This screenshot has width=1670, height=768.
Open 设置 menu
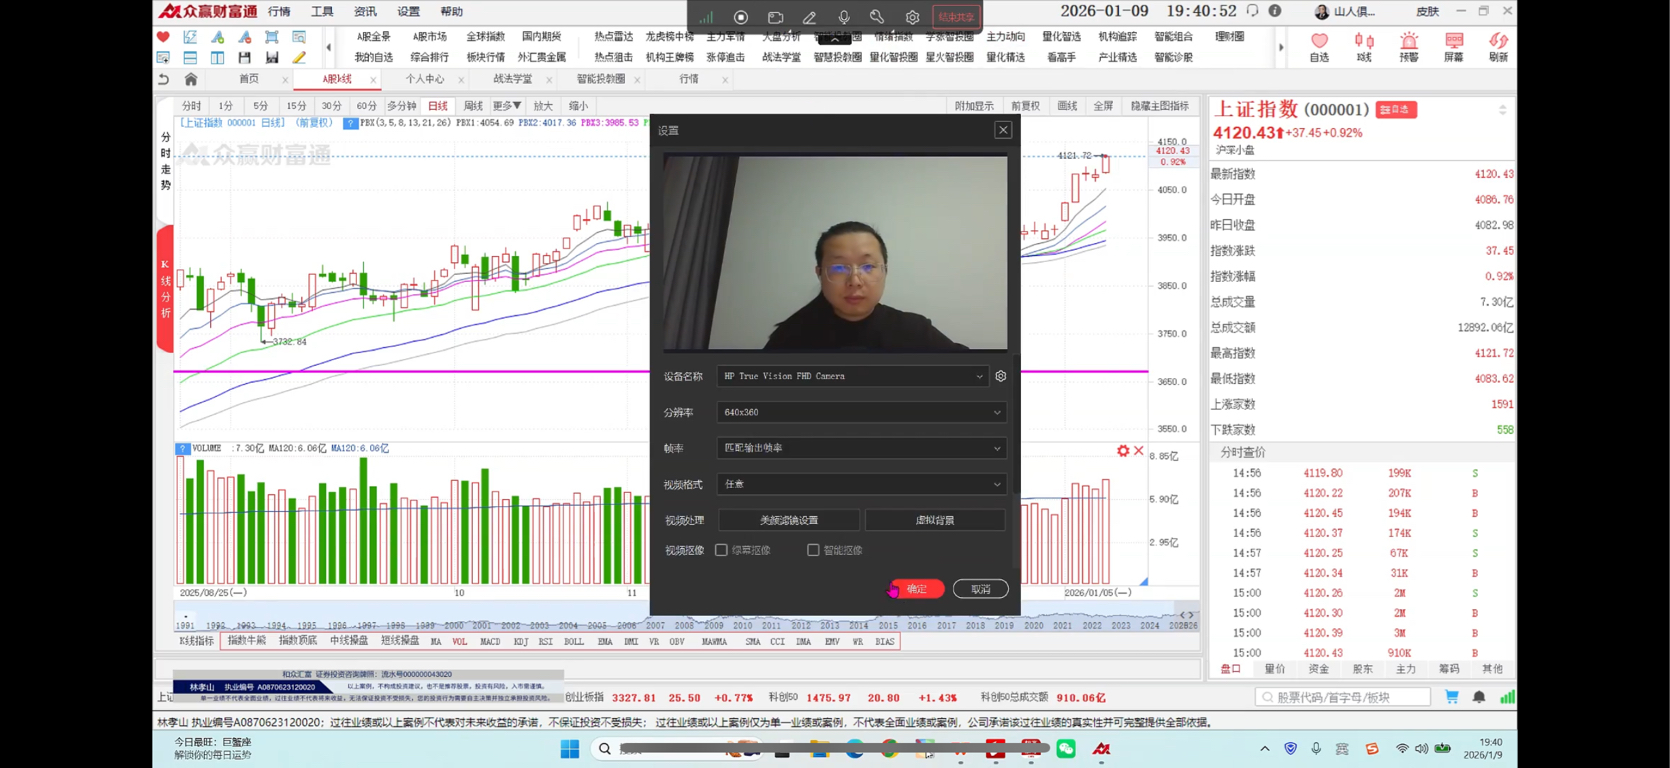pos(408,12)
